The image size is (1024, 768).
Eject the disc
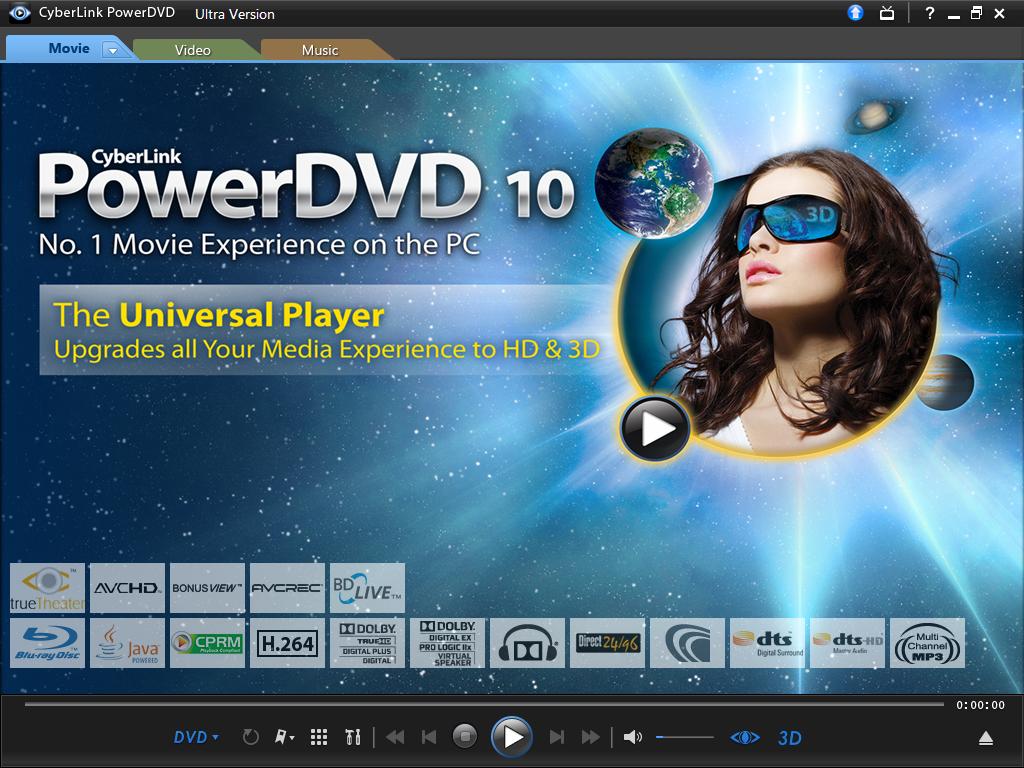click(986, 738)
